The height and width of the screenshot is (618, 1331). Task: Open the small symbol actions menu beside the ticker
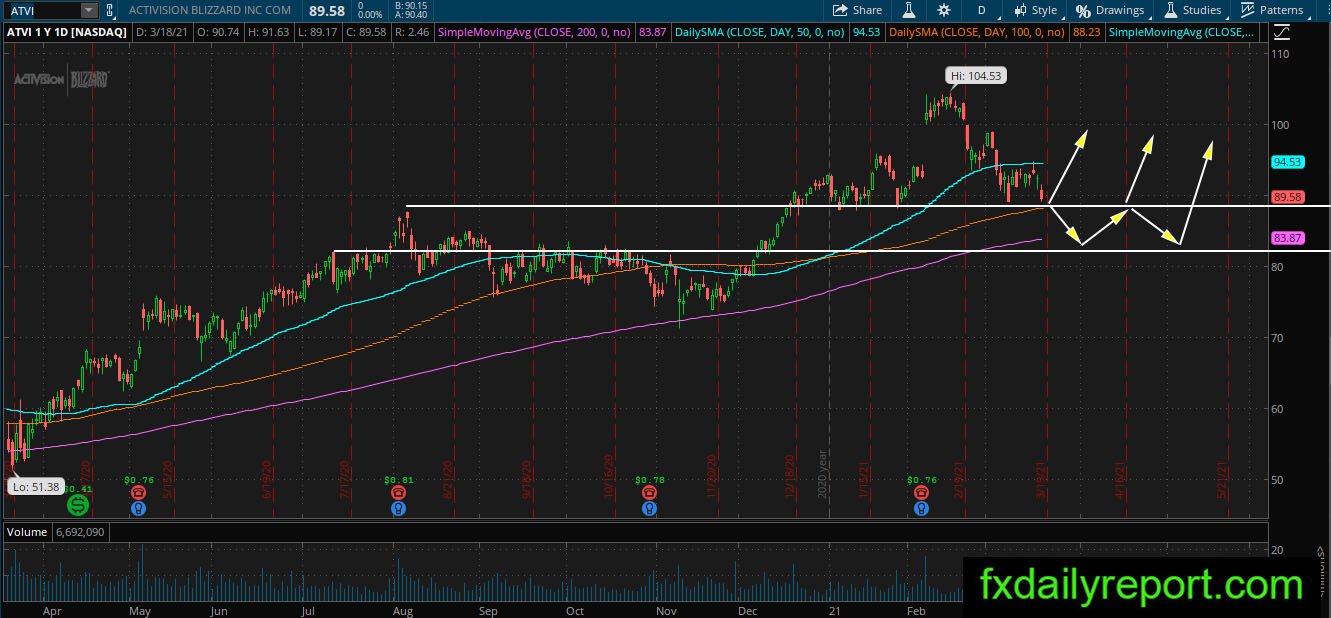pos(110,10)
